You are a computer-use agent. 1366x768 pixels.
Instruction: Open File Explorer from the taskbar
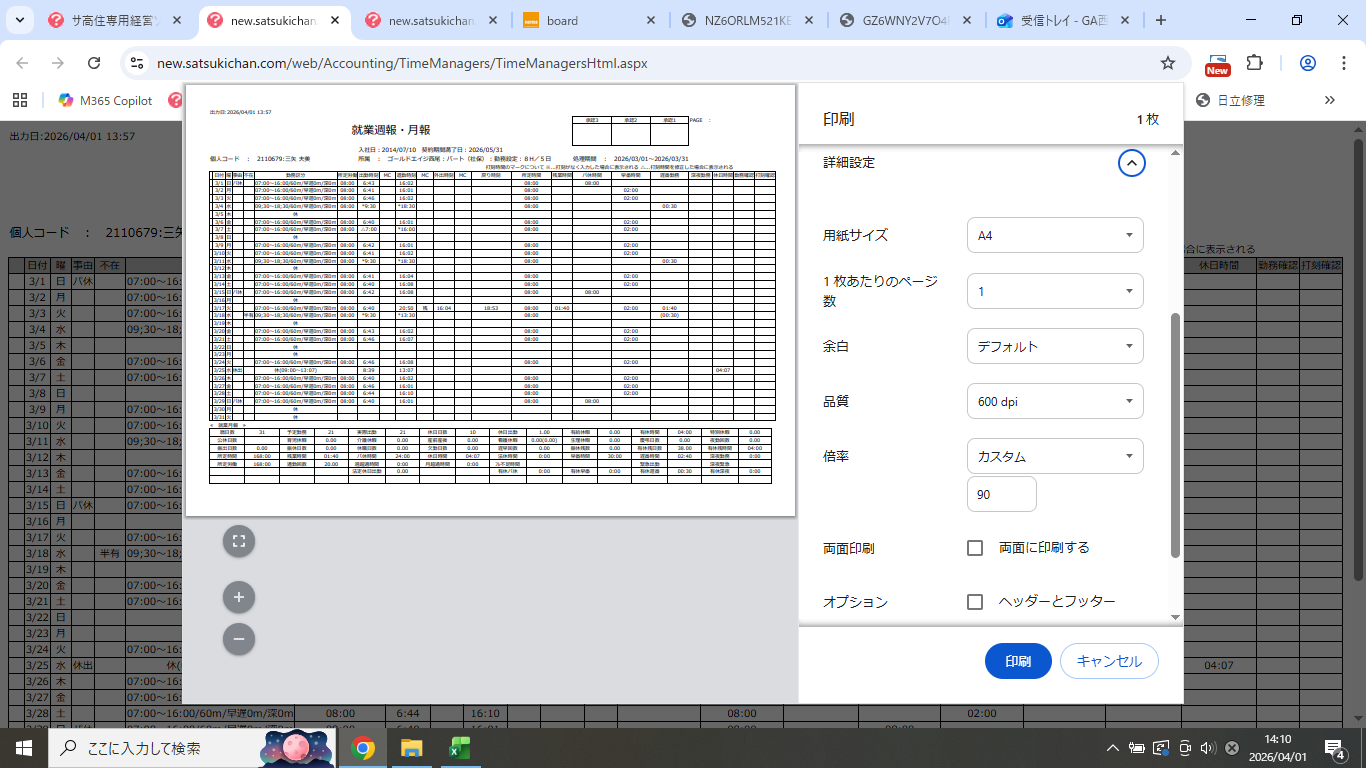411,747
